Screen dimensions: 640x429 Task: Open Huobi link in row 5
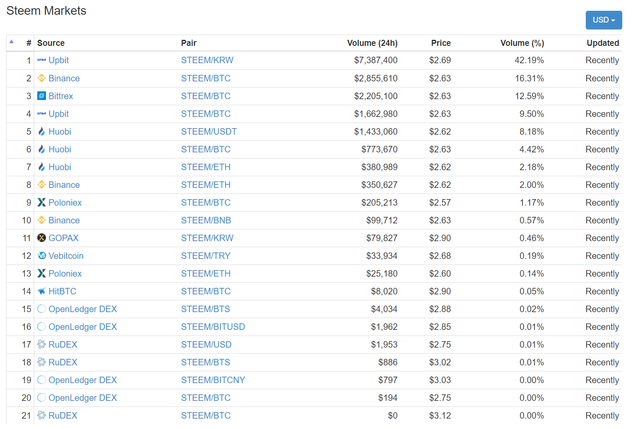[x=60, y=131]
